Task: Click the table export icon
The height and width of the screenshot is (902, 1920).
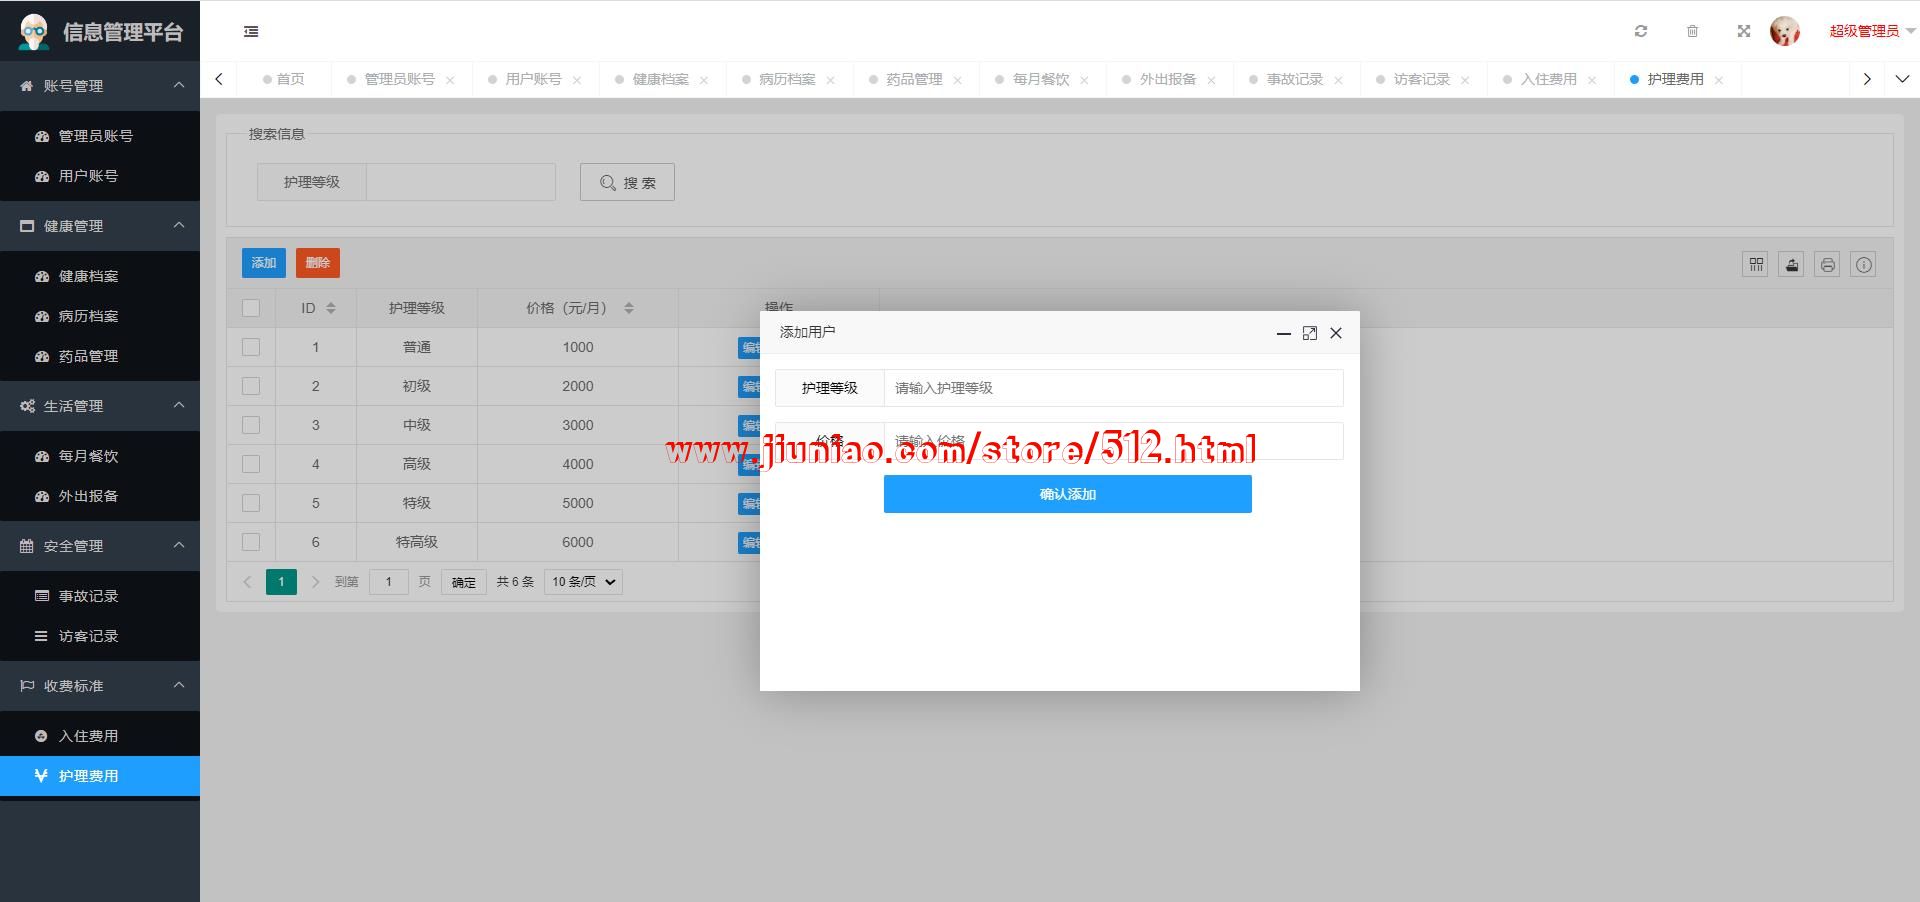Action: tap(1792, 264)
